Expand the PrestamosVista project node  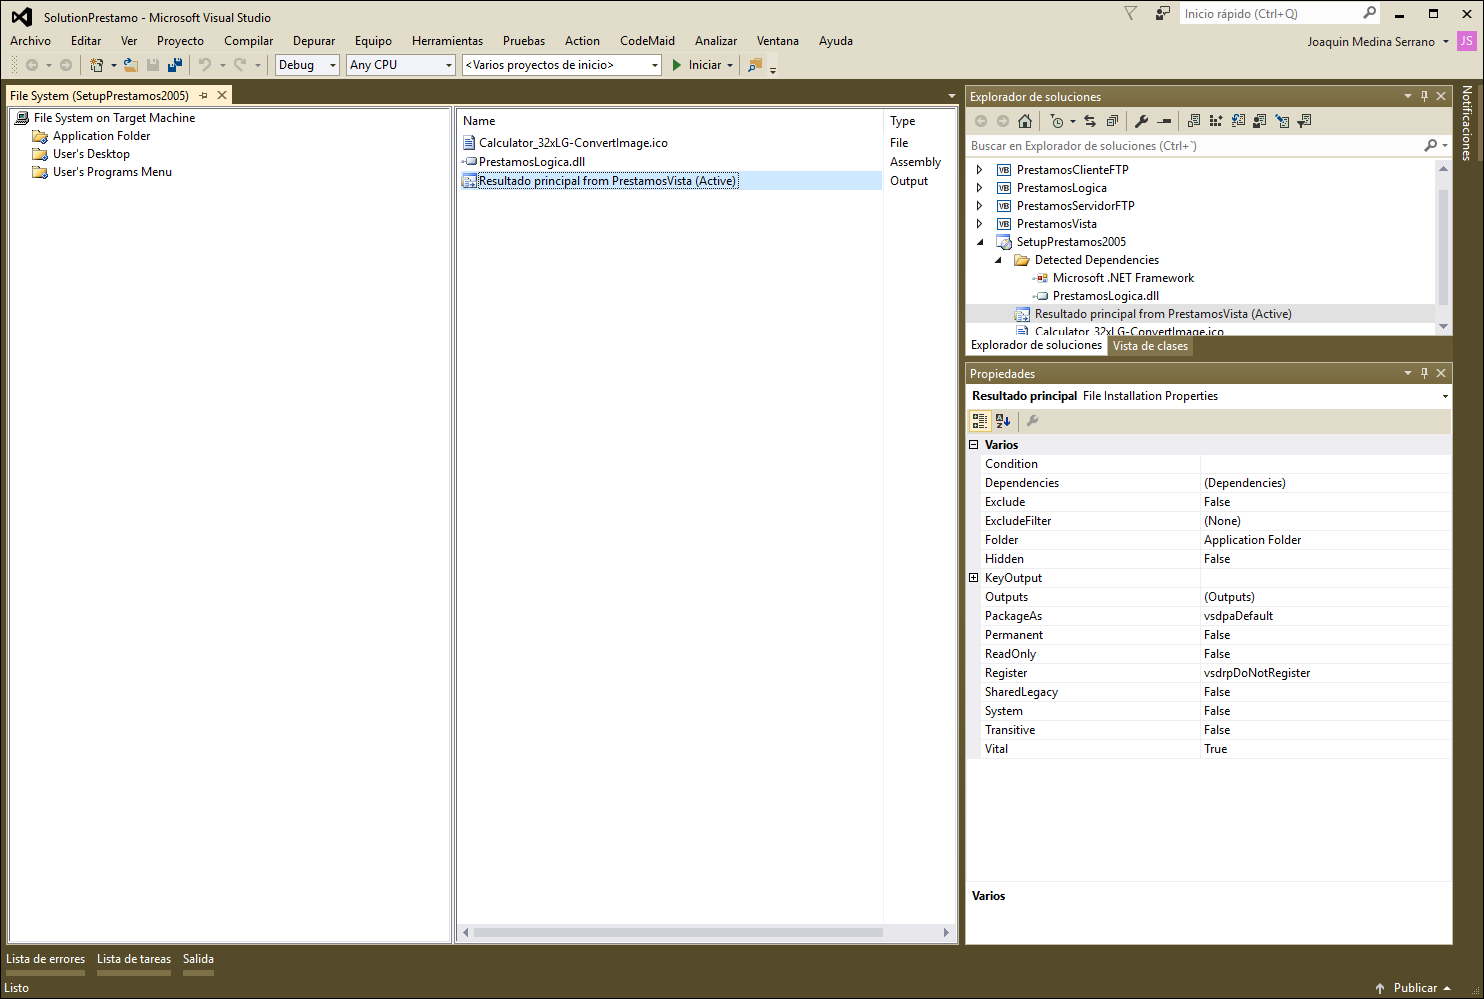point(980,224)
